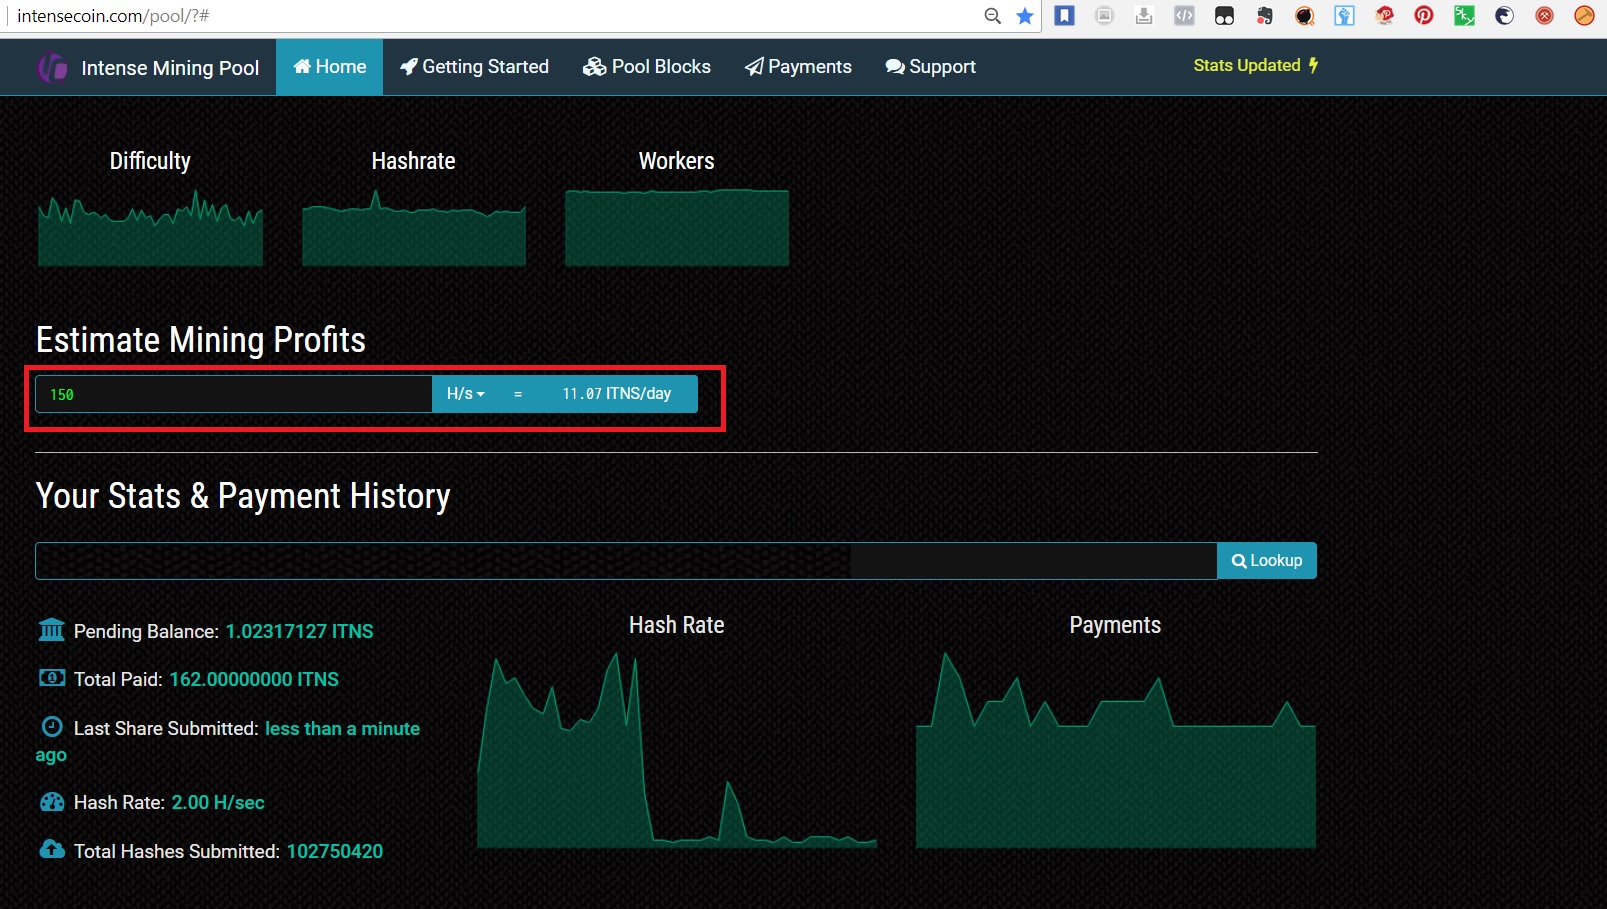Open the H/s hashrate unit dropdown
Image resolution: width=1607 pixels, height=909 pixels.
pos(465,394)
